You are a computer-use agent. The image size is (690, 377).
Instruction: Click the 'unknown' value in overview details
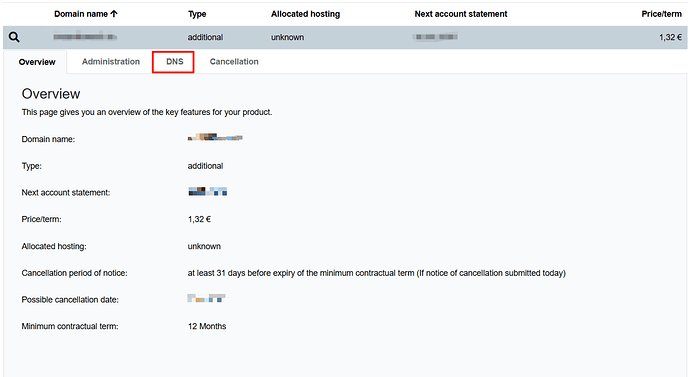(x=204, y=246)
